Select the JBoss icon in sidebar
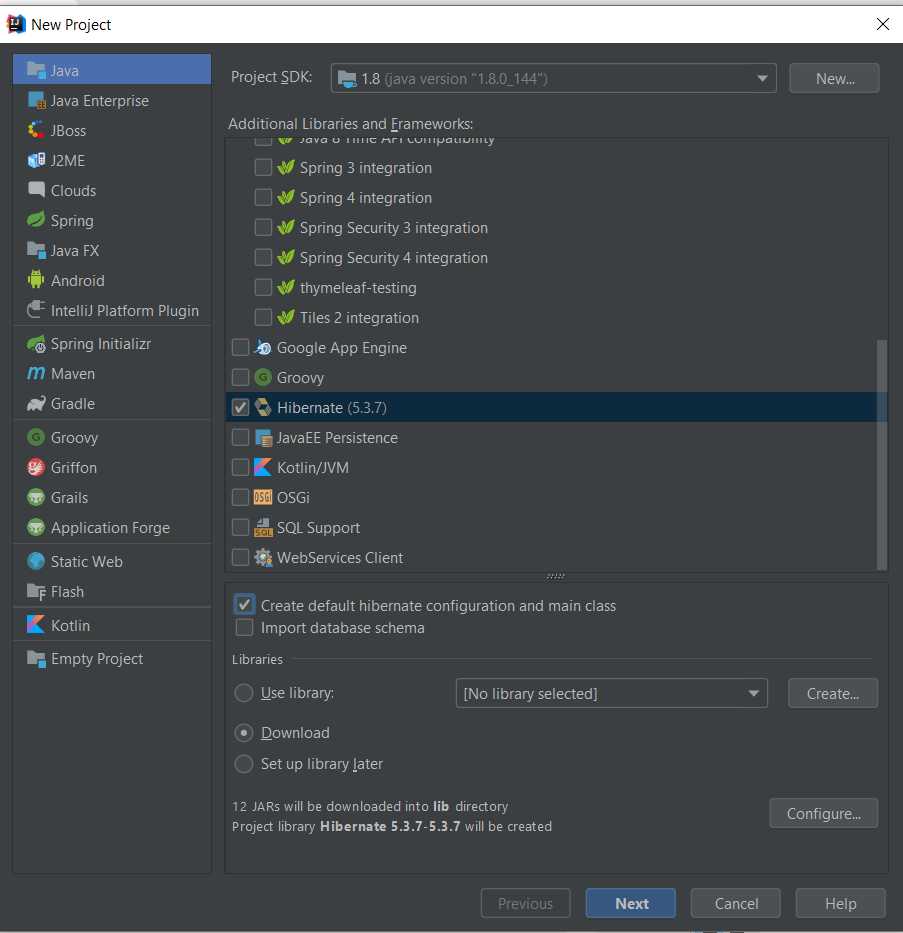 (x=36, y=130)
